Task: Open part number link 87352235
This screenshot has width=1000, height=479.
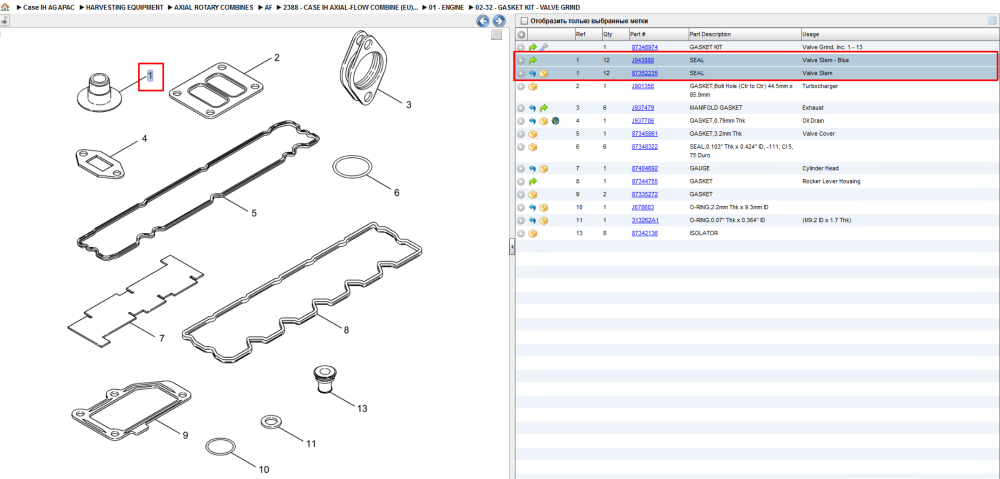Action: point(644,73)
